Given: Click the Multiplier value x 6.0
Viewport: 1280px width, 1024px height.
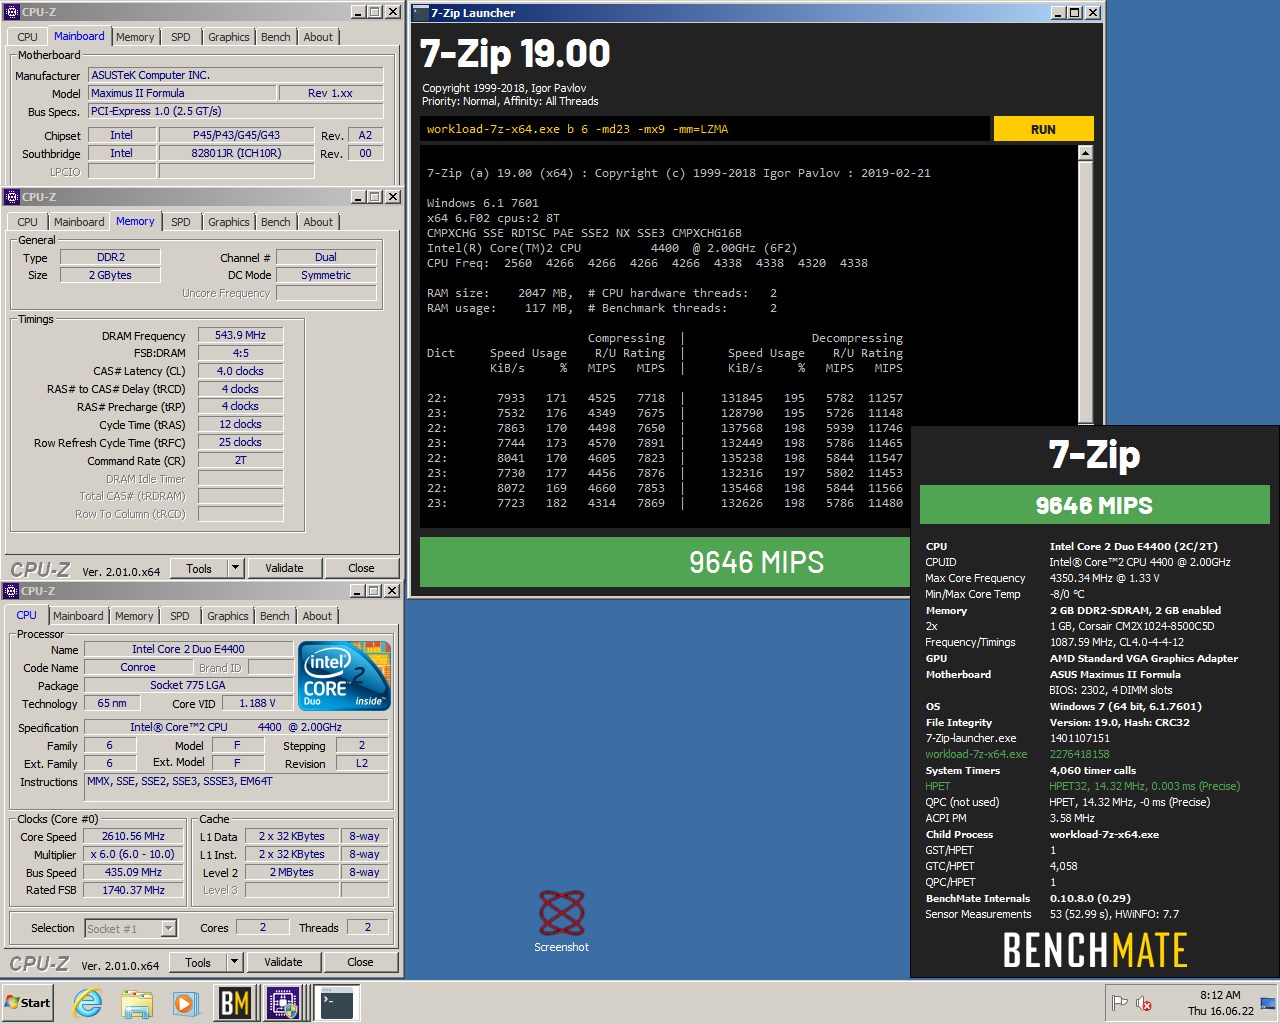Looking at the screenshot, I should coord(133,854).
